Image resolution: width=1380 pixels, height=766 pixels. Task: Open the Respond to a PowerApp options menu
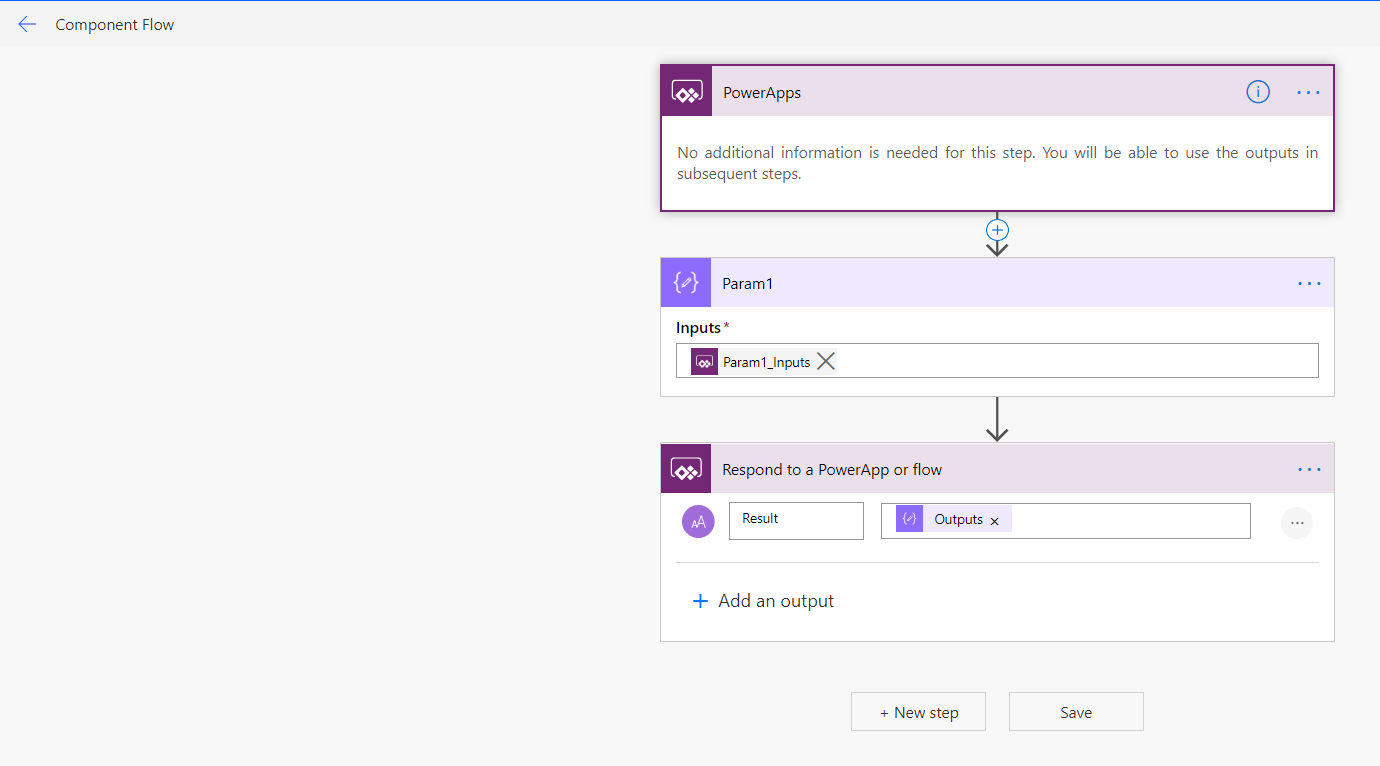[x=1309, y=468]
